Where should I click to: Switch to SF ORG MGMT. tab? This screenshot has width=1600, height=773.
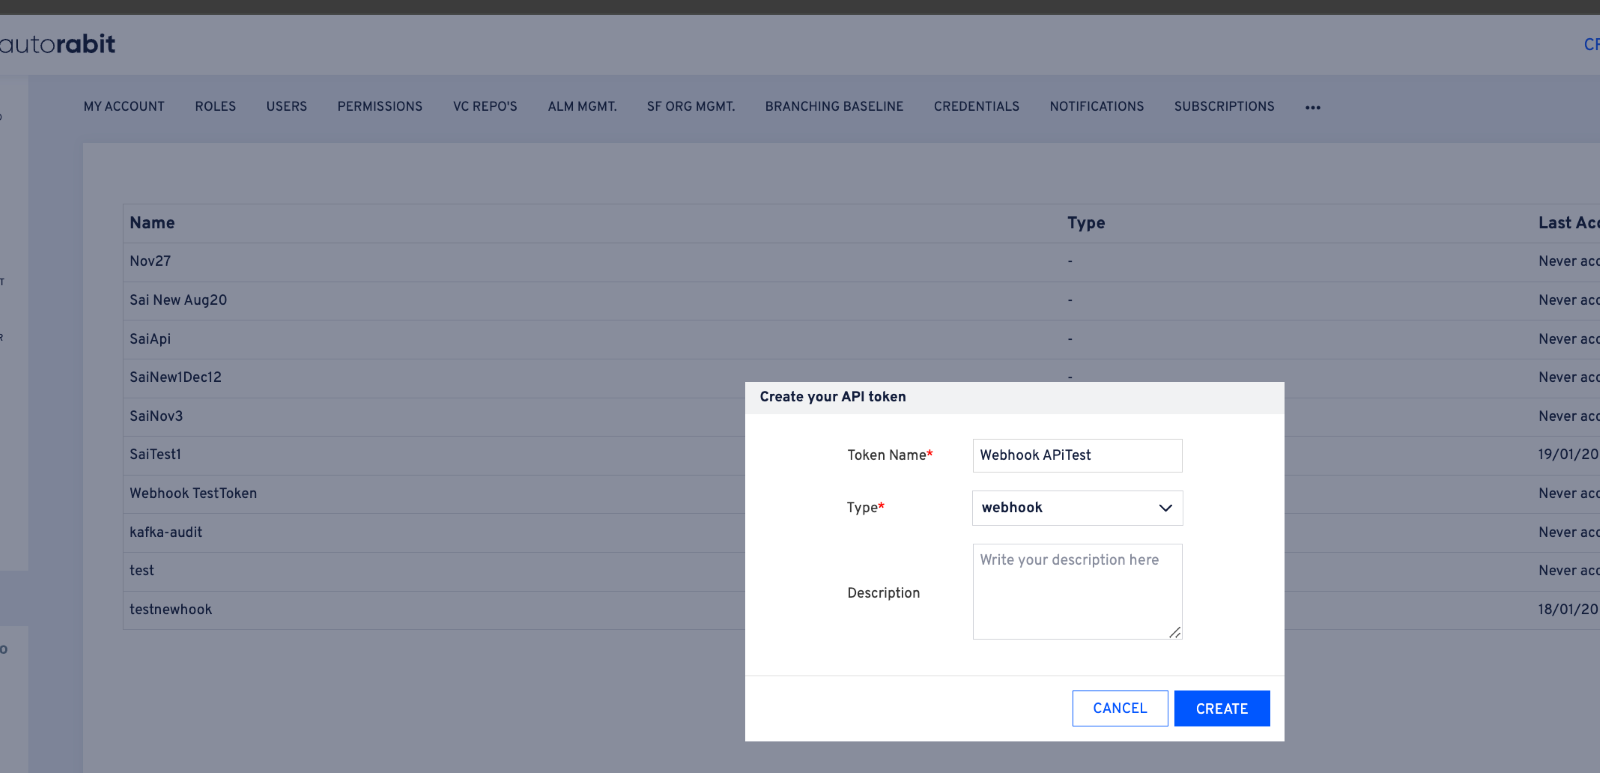click(x=691, y=107)
